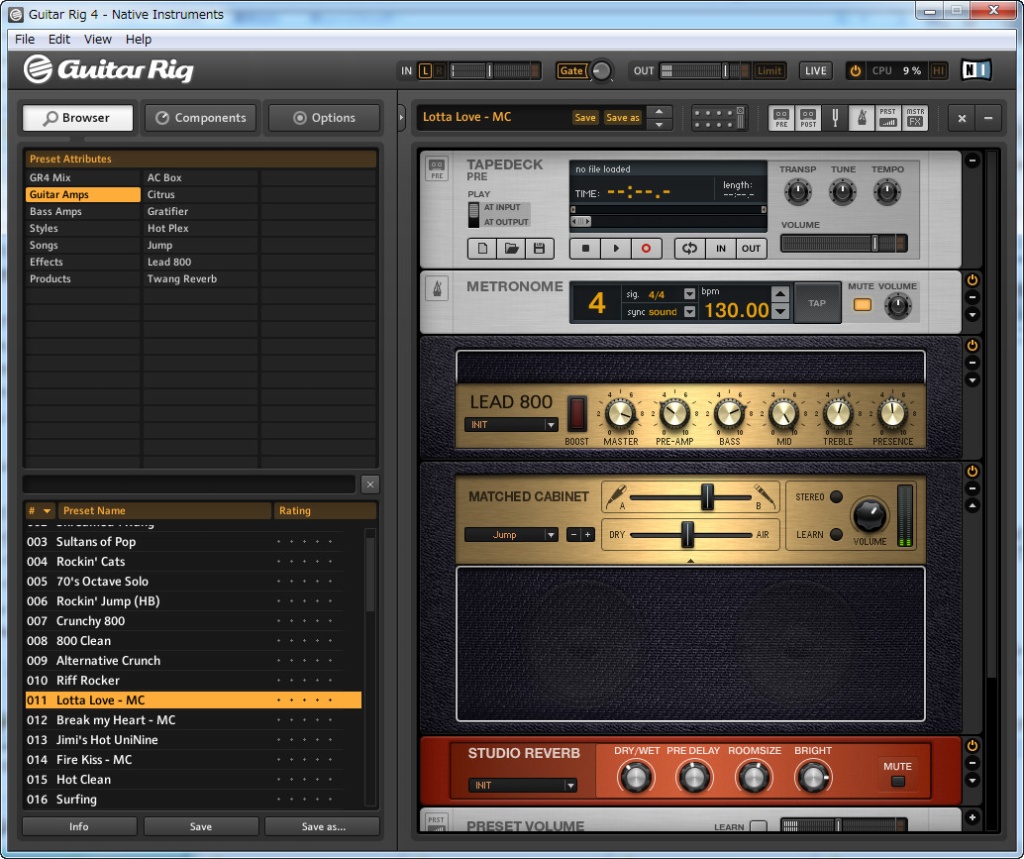Increase the metronome bpm value

(x=780, y=294)
